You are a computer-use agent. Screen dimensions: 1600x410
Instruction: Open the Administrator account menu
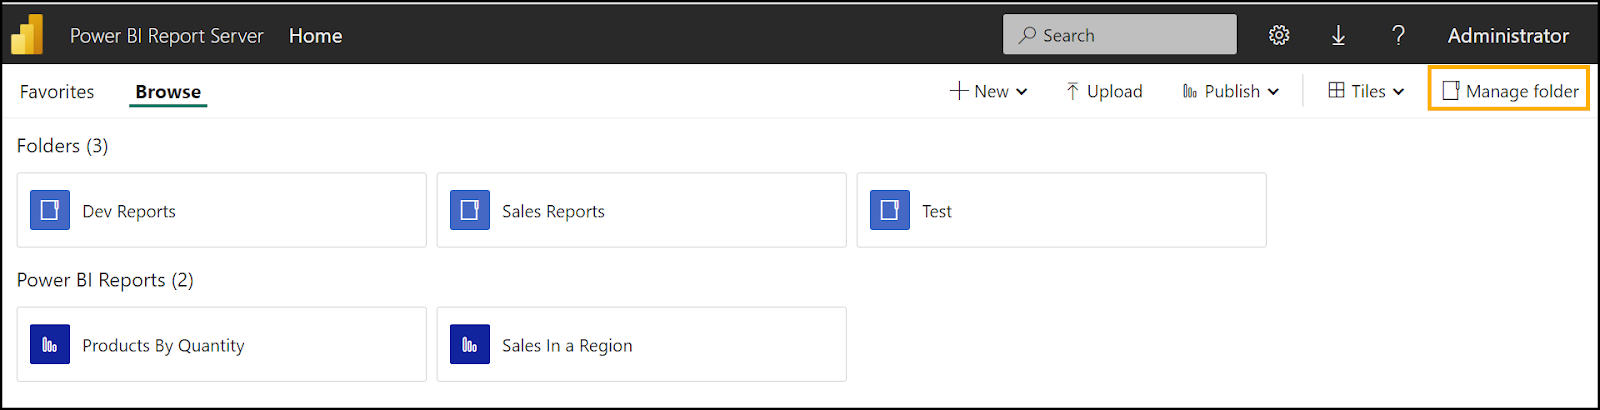coord(1508,36)
